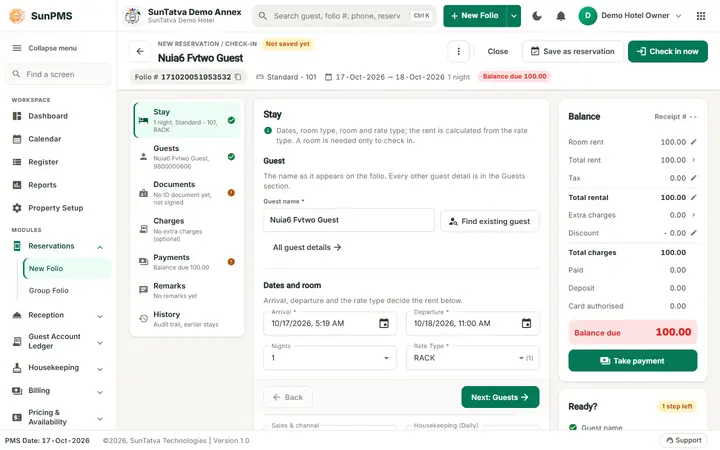The width and height of the screenshot is (720, 450).
Task: Open the New Folio split dropdown arrow
Action: click(514, 16)
